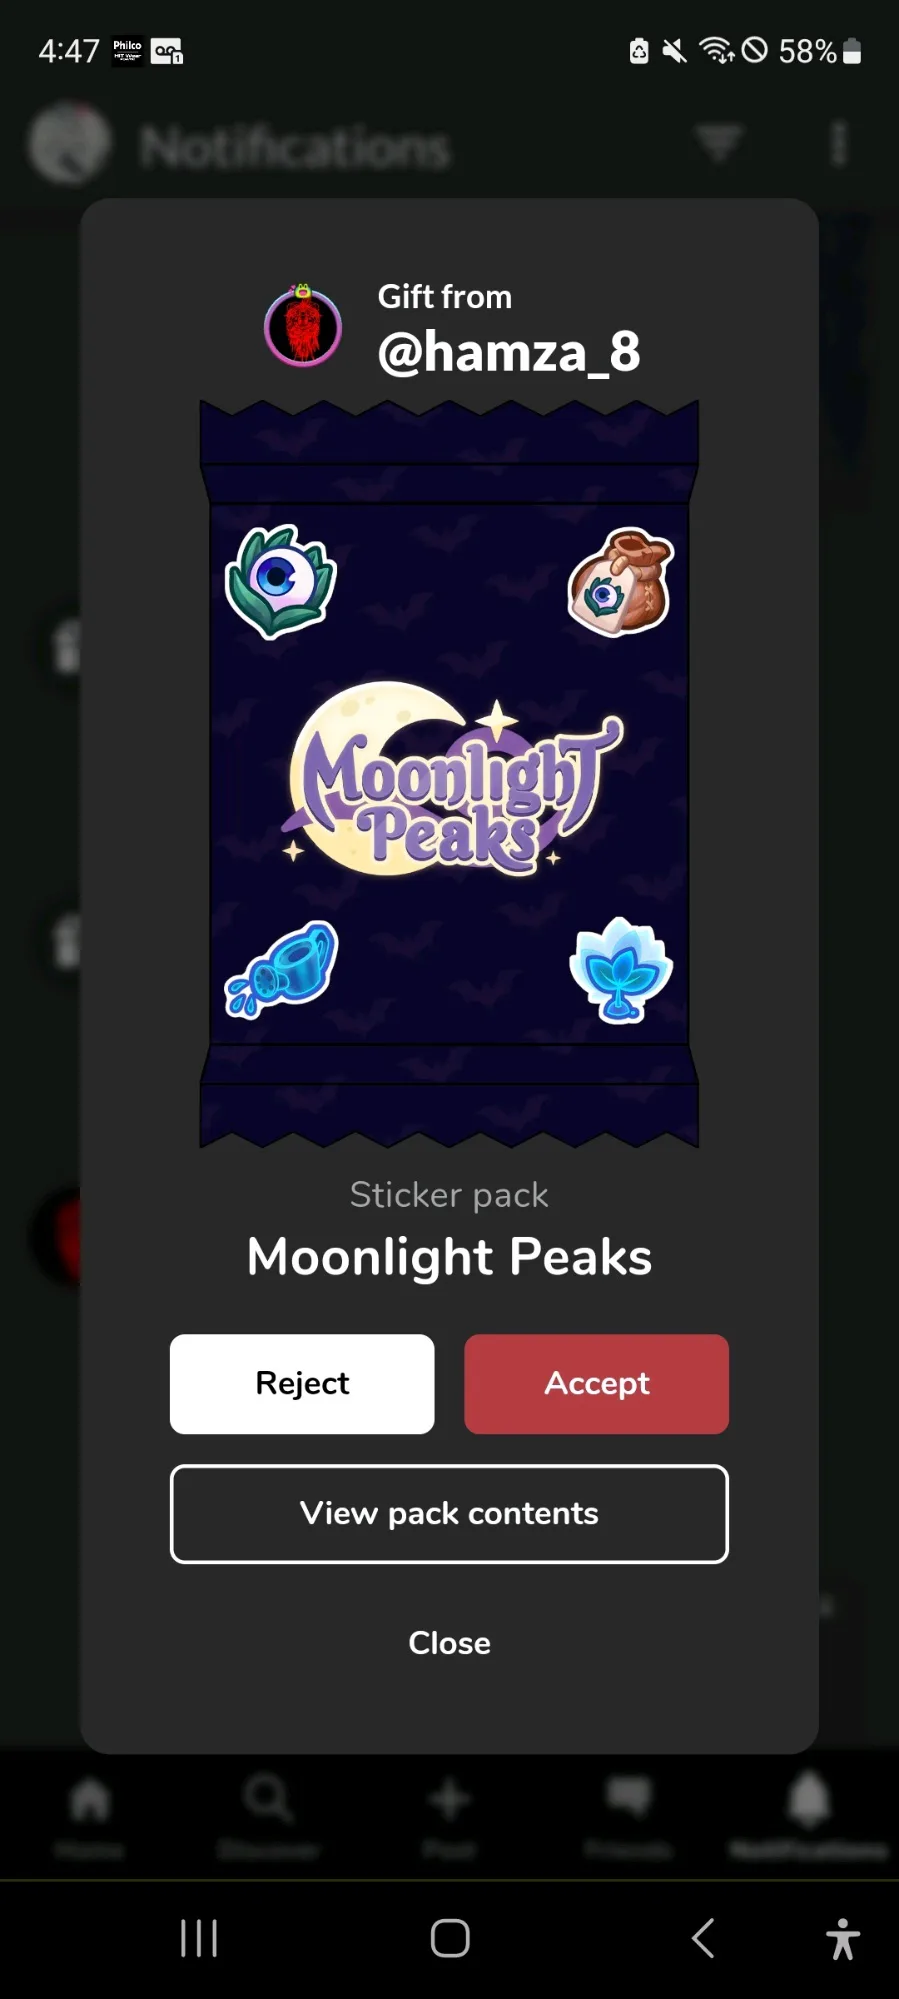
Task: Tap the Android back navigation arrow
Action: [x=704, y=1938]
